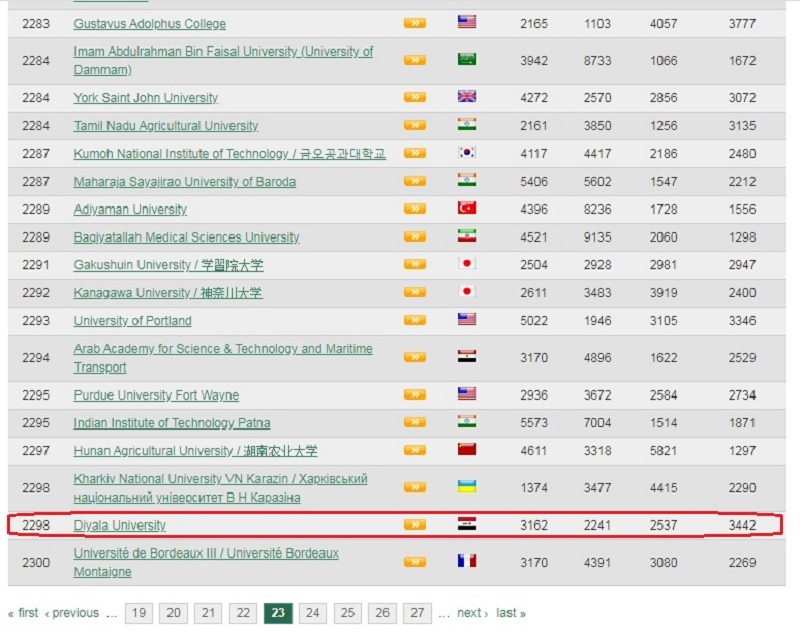
Task: Go to page 25
Action: tap(347, 613)
